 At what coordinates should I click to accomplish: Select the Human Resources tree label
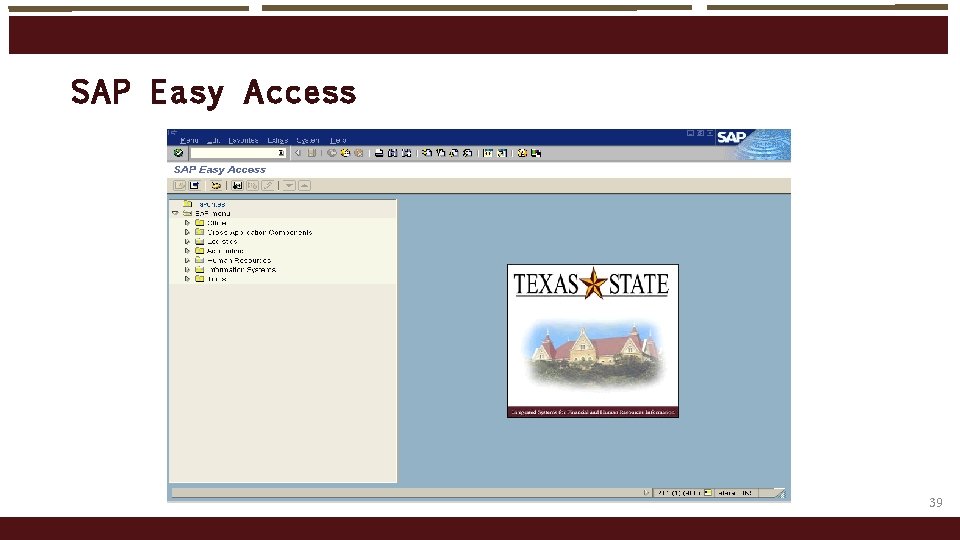click(x=239, y=260)
